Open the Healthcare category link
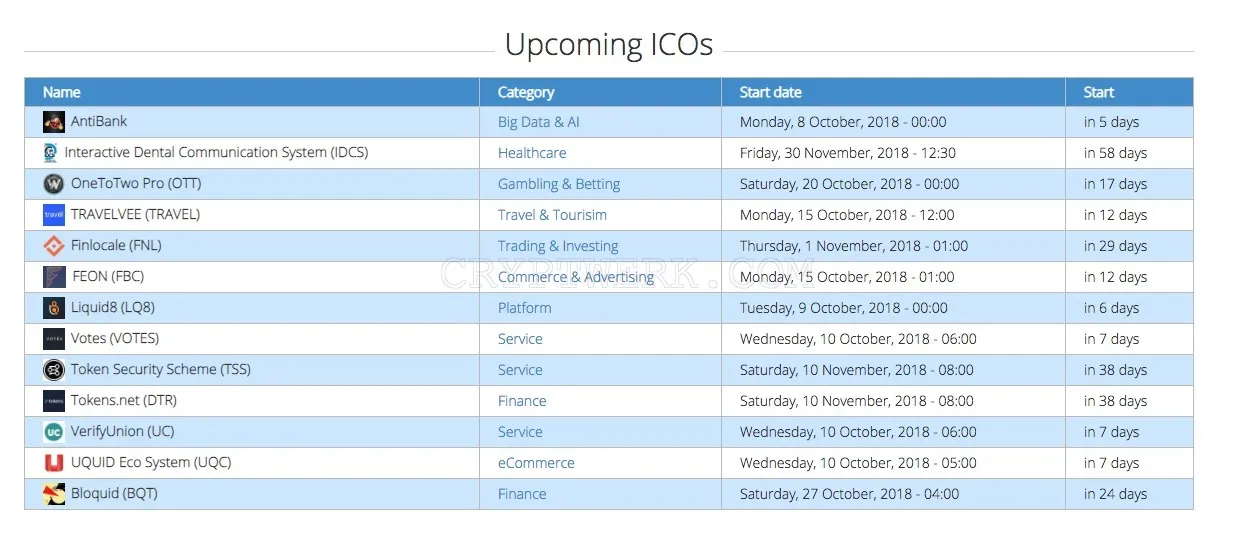This screenshot has width=1257, height=547. click(x=532, y=153)
